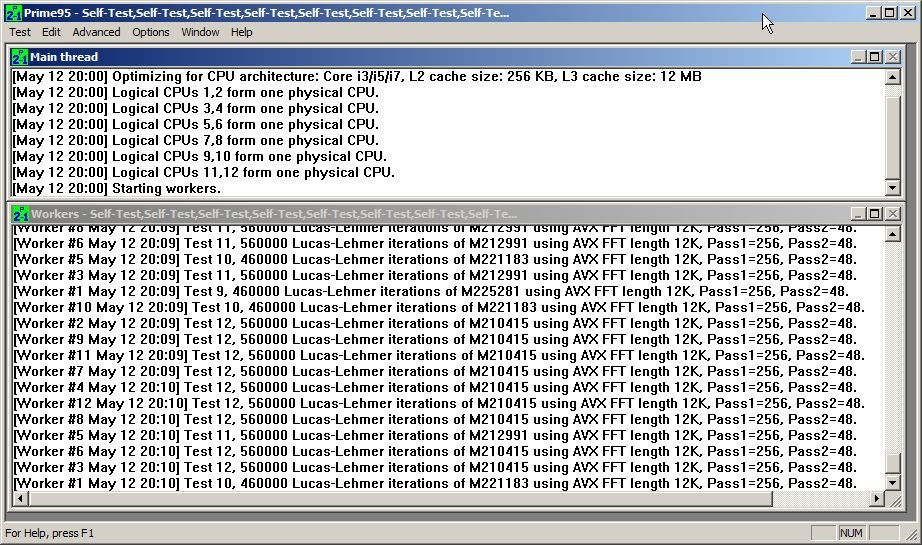The width and height of the screenshot is (922, 545).
Task: Maximize the Prime95 main window
Action: click(890, 13)
